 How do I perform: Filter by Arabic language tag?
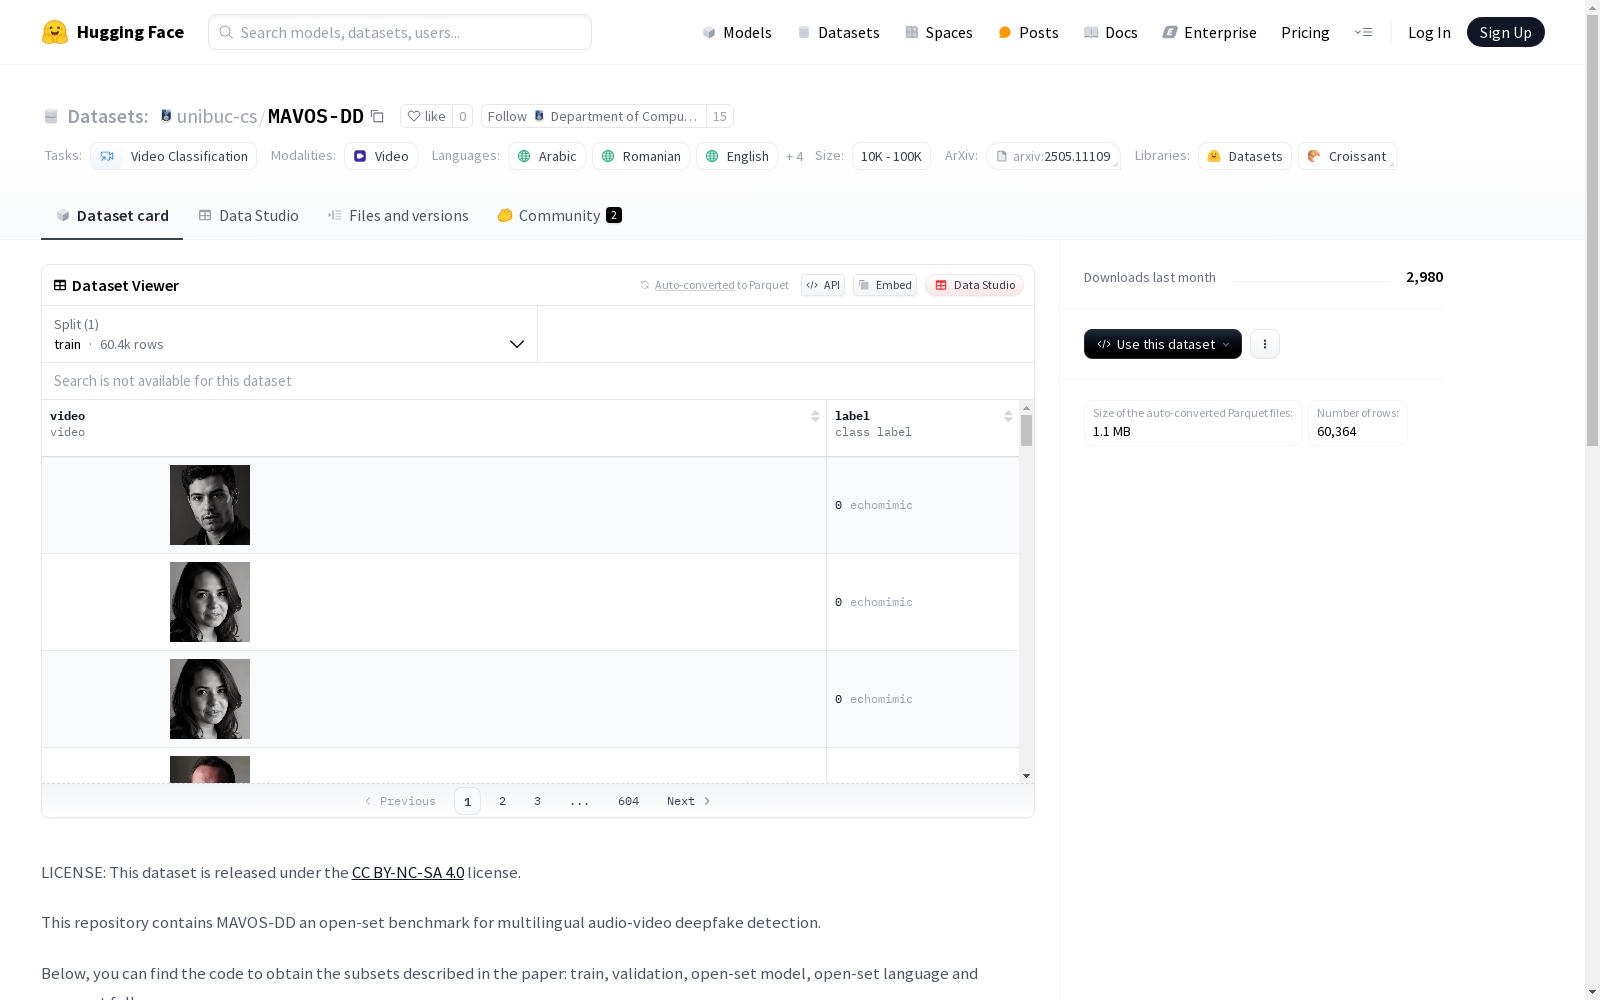tap(547, 156)
